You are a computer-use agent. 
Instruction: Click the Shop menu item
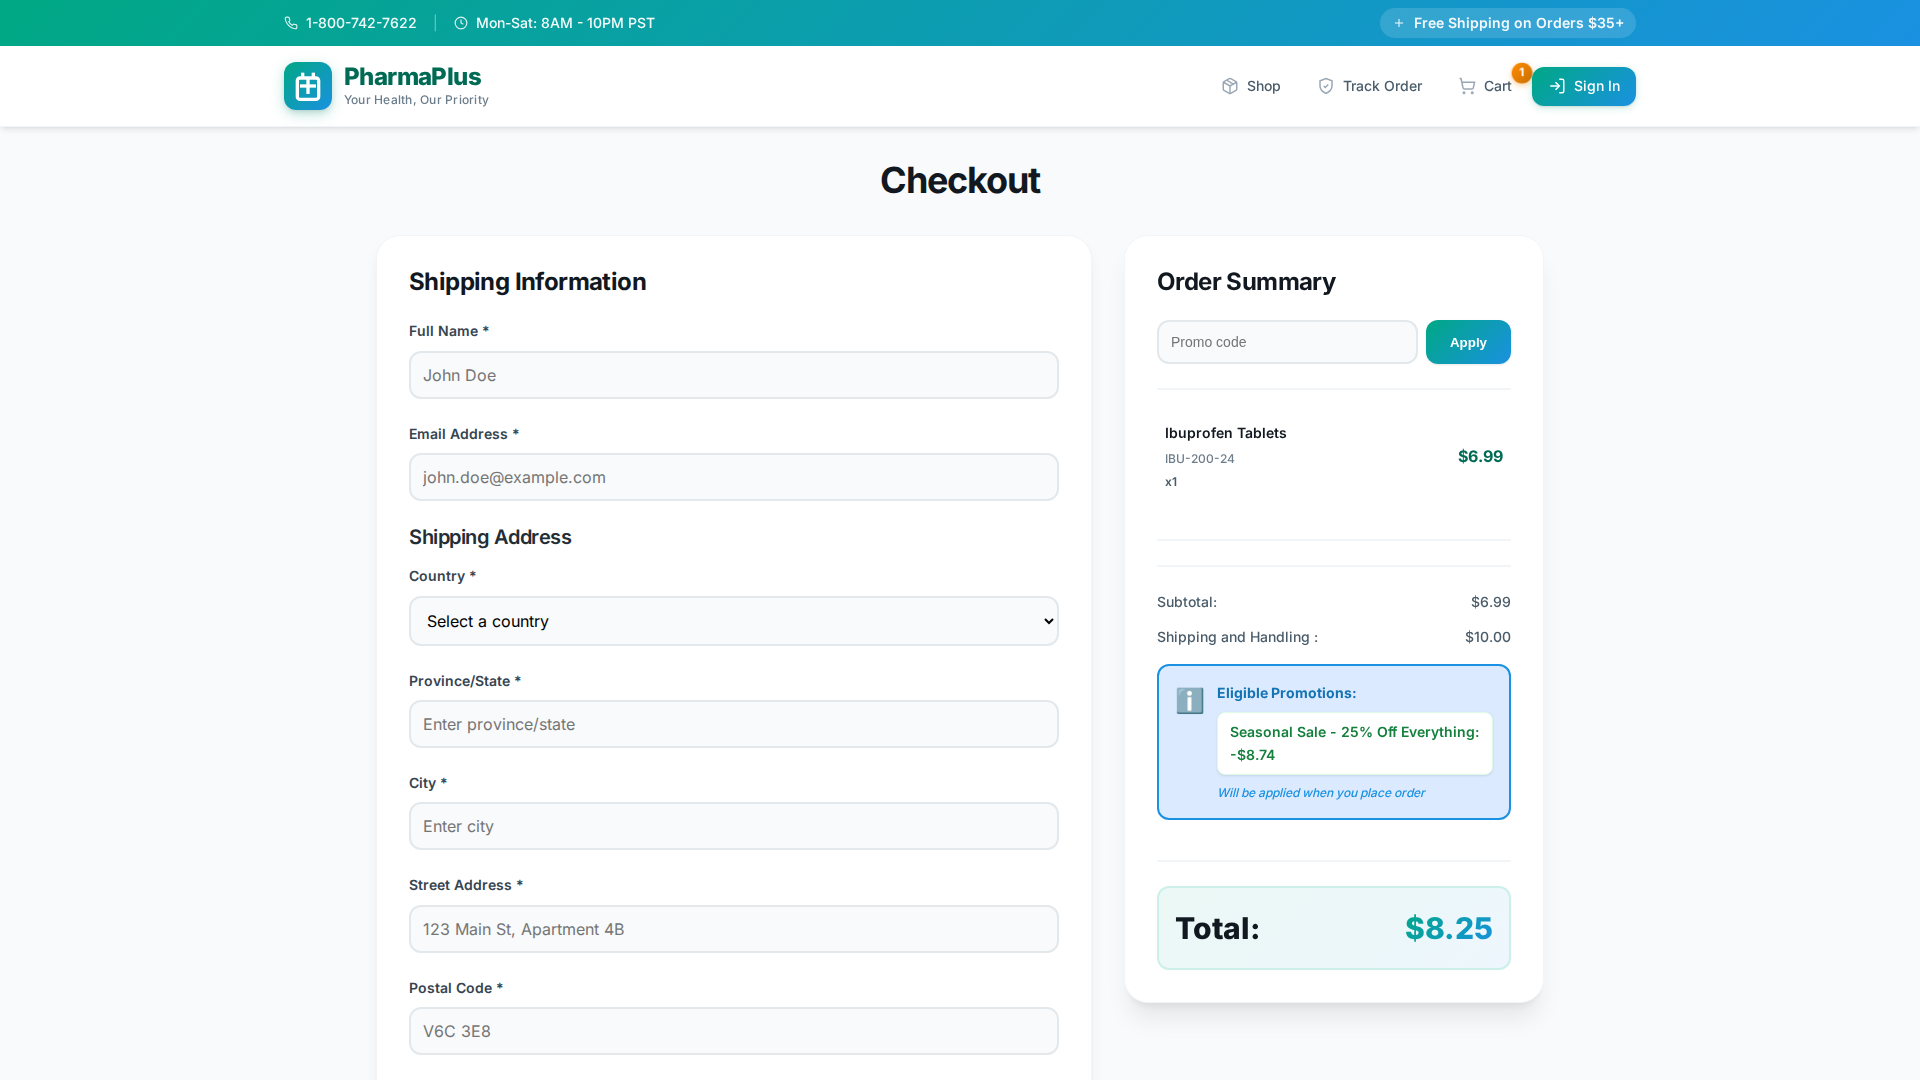point(1263,86)
